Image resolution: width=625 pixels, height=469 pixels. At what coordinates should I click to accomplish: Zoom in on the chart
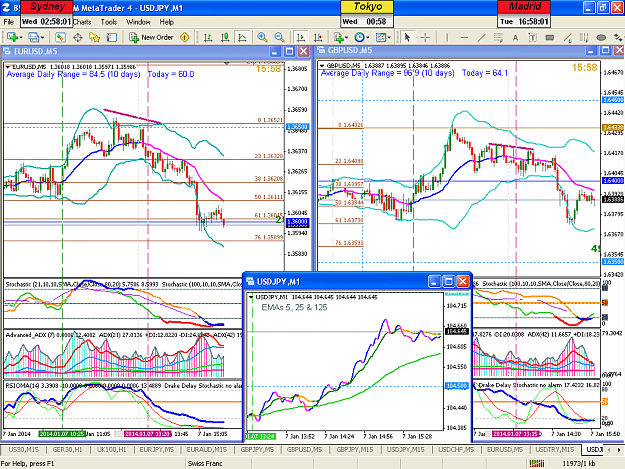coord(262,37)
